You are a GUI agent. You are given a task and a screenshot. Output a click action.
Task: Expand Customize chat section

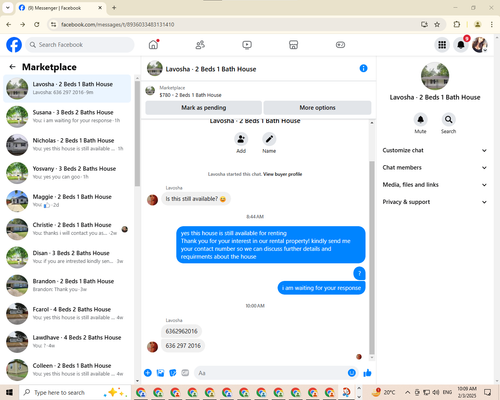(435, 150)
